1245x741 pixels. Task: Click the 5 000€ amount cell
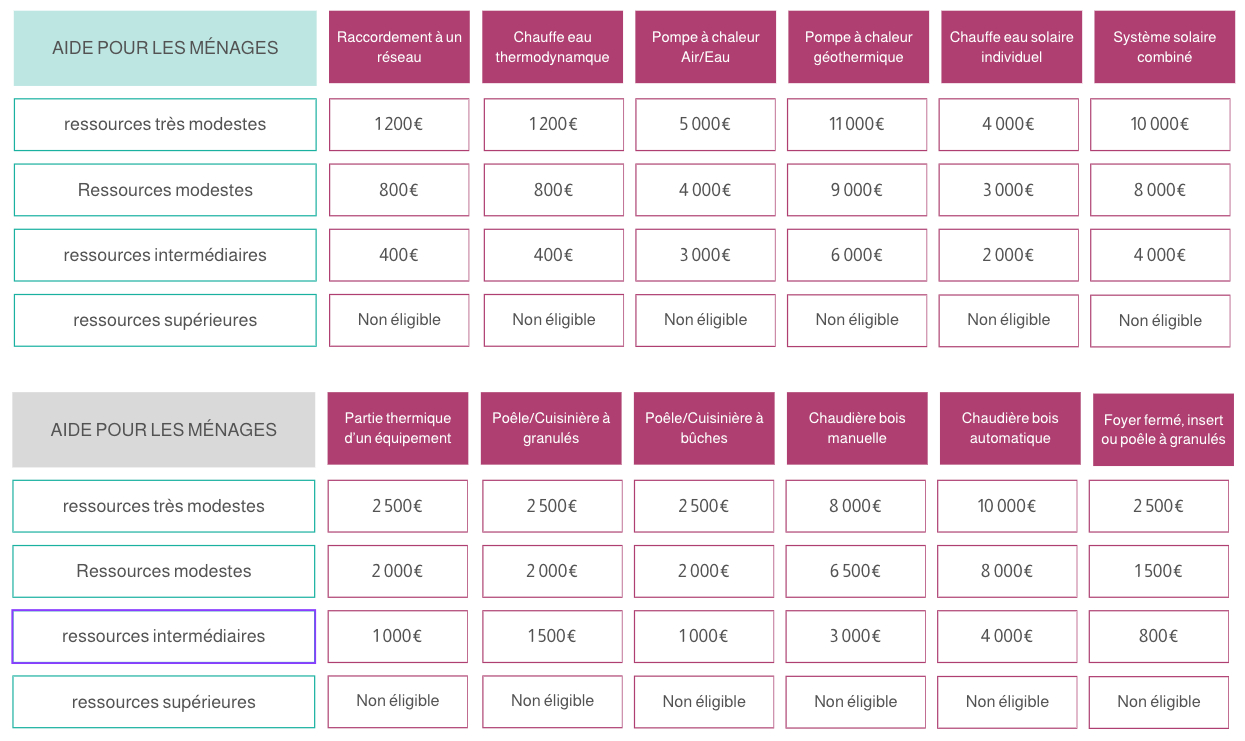pyautogui.click(x=705, y=124)
